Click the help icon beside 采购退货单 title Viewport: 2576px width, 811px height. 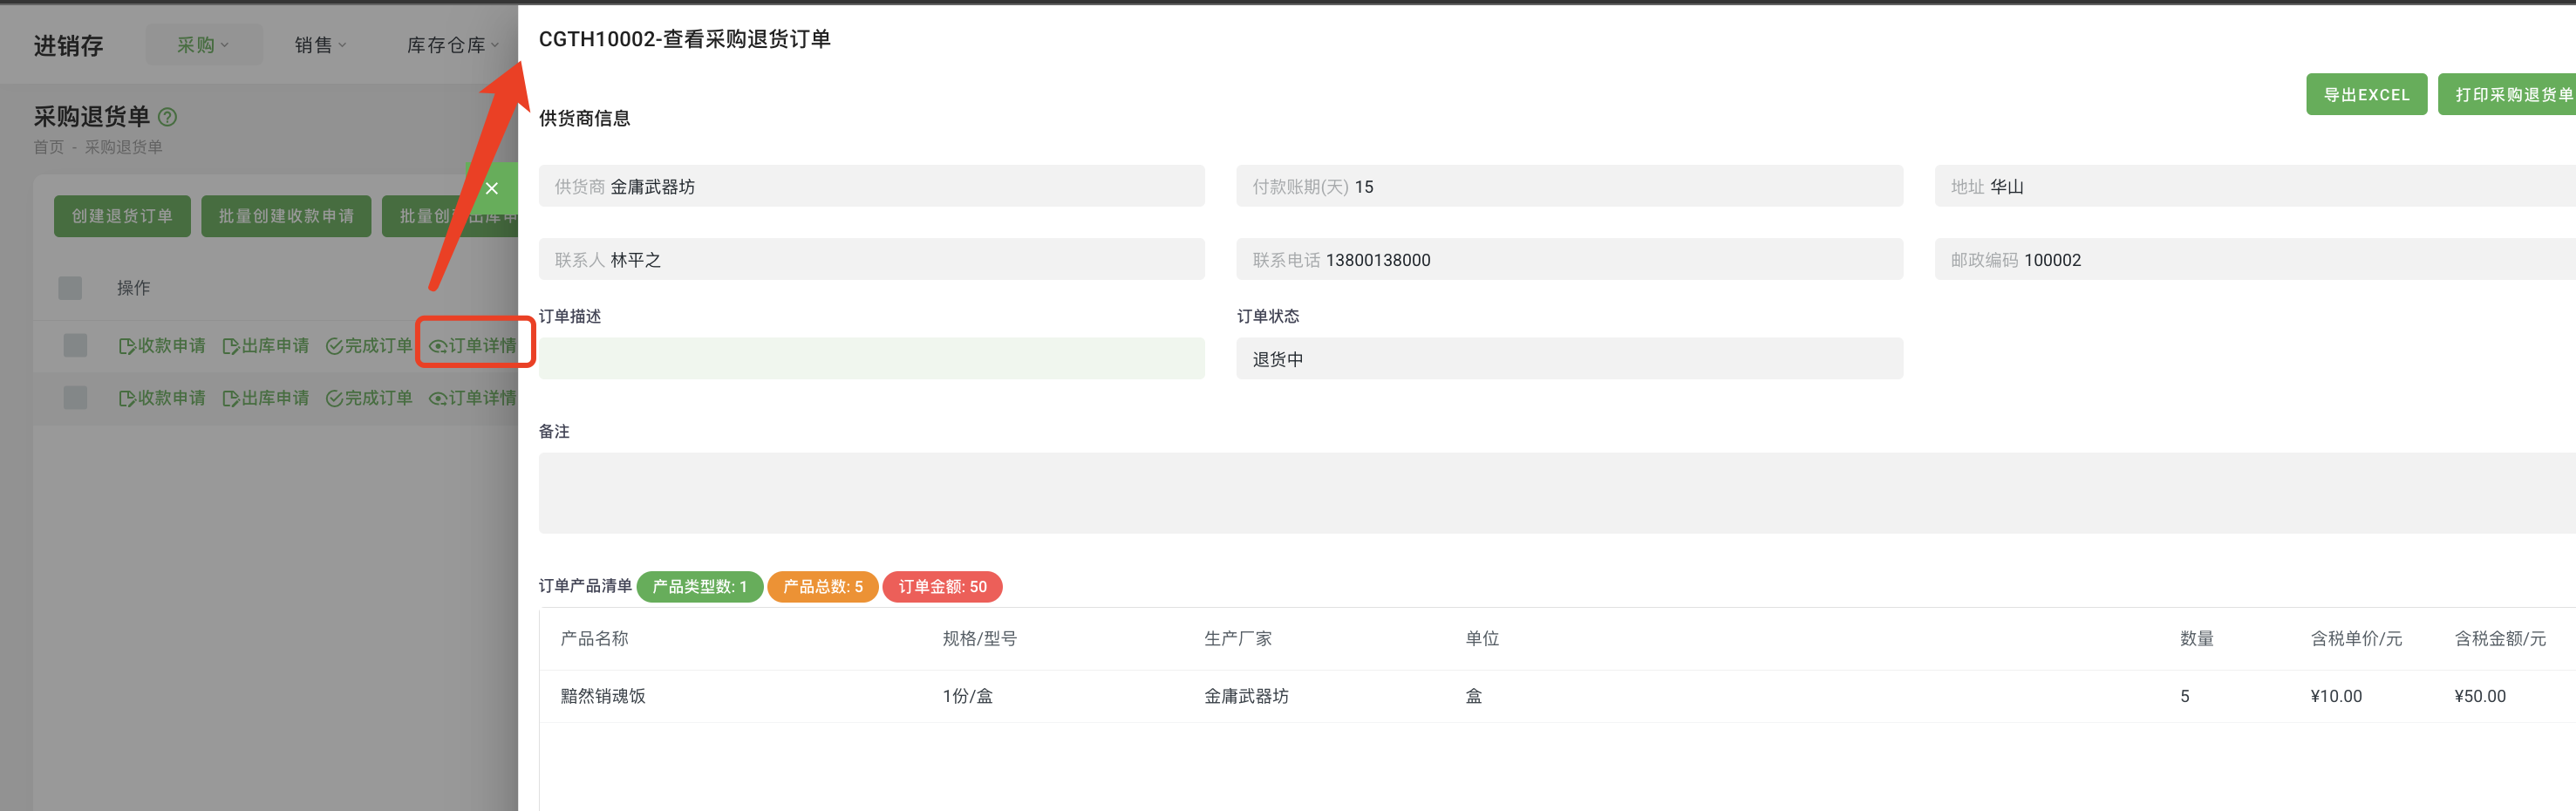[x=168, y=117]
